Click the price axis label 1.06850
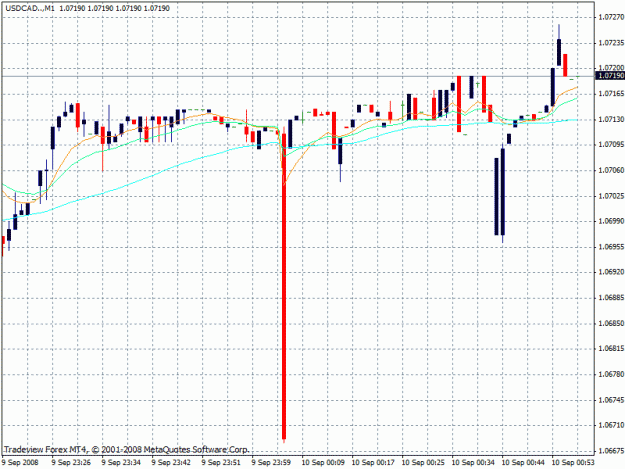The height and width of the screenshot is (469, 625). 611,323
